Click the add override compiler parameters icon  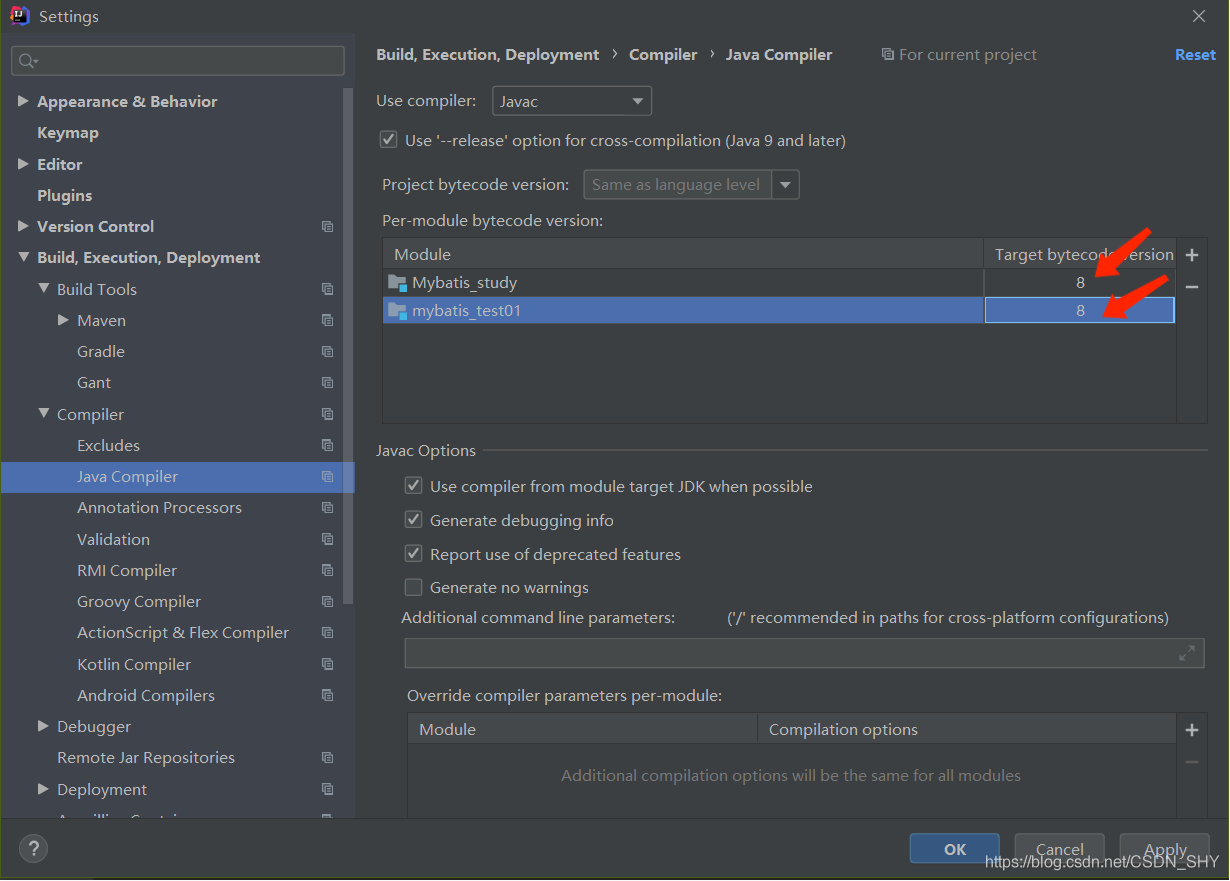(x=1191, y=730)
